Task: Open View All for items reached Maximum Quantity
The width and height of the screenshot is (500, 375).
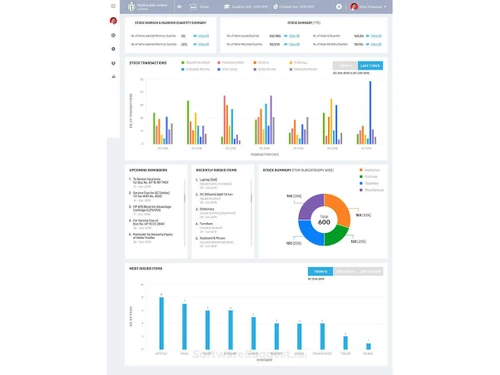Action: (204, 44)
